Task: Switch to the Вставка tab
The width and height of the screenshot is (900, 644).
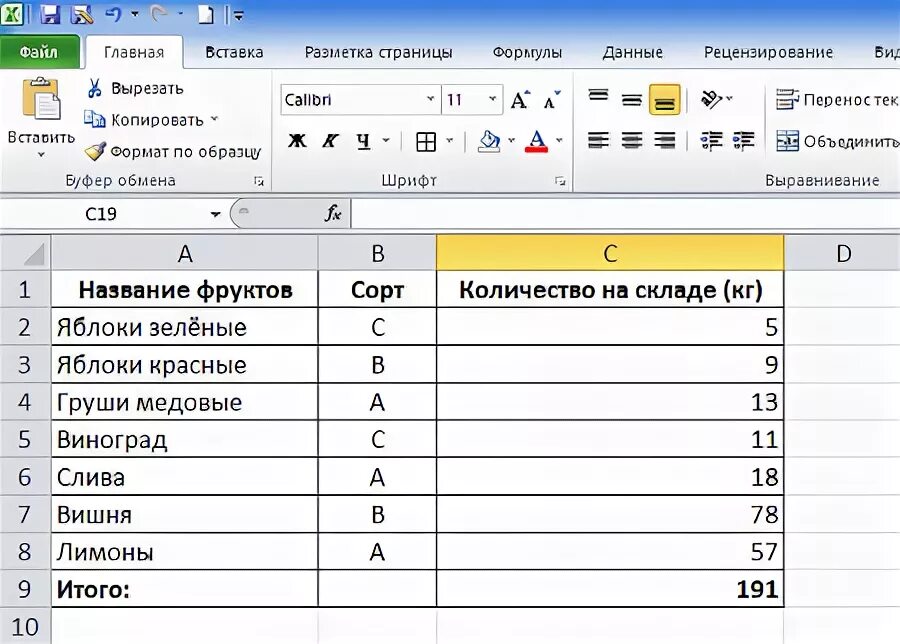Action: 234,52
